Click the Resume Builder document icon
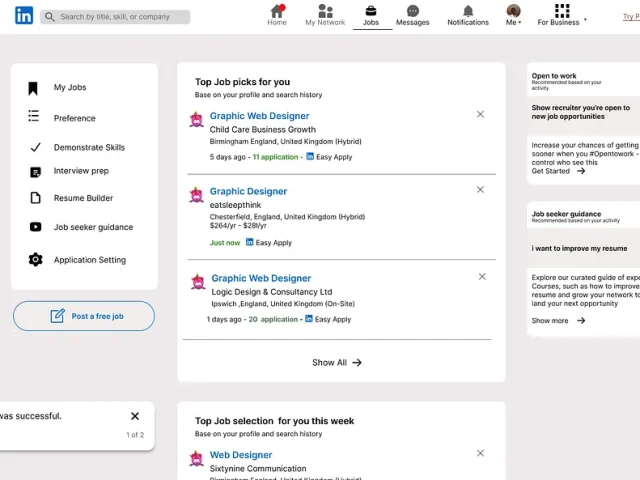The height and width of the screenshot is (480, 640). 36,198
